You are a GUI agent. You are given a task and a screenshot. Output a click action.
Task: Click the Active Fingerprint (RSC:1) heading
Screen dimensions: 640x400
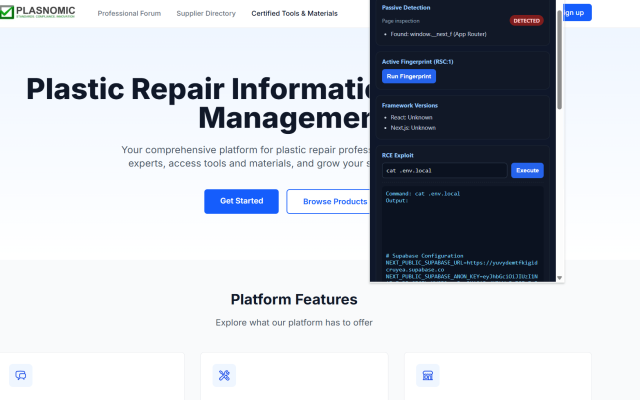(x=417, y=62)
